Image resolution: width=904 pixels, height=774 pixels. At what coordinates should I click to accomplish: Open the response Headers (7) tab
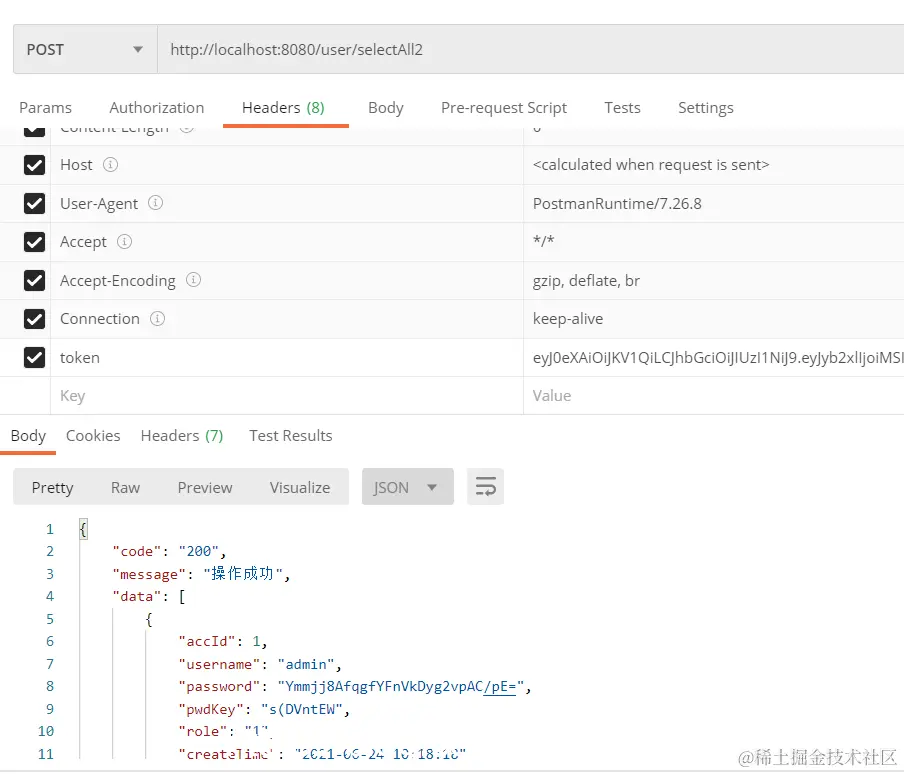click(x=182, y=436)
